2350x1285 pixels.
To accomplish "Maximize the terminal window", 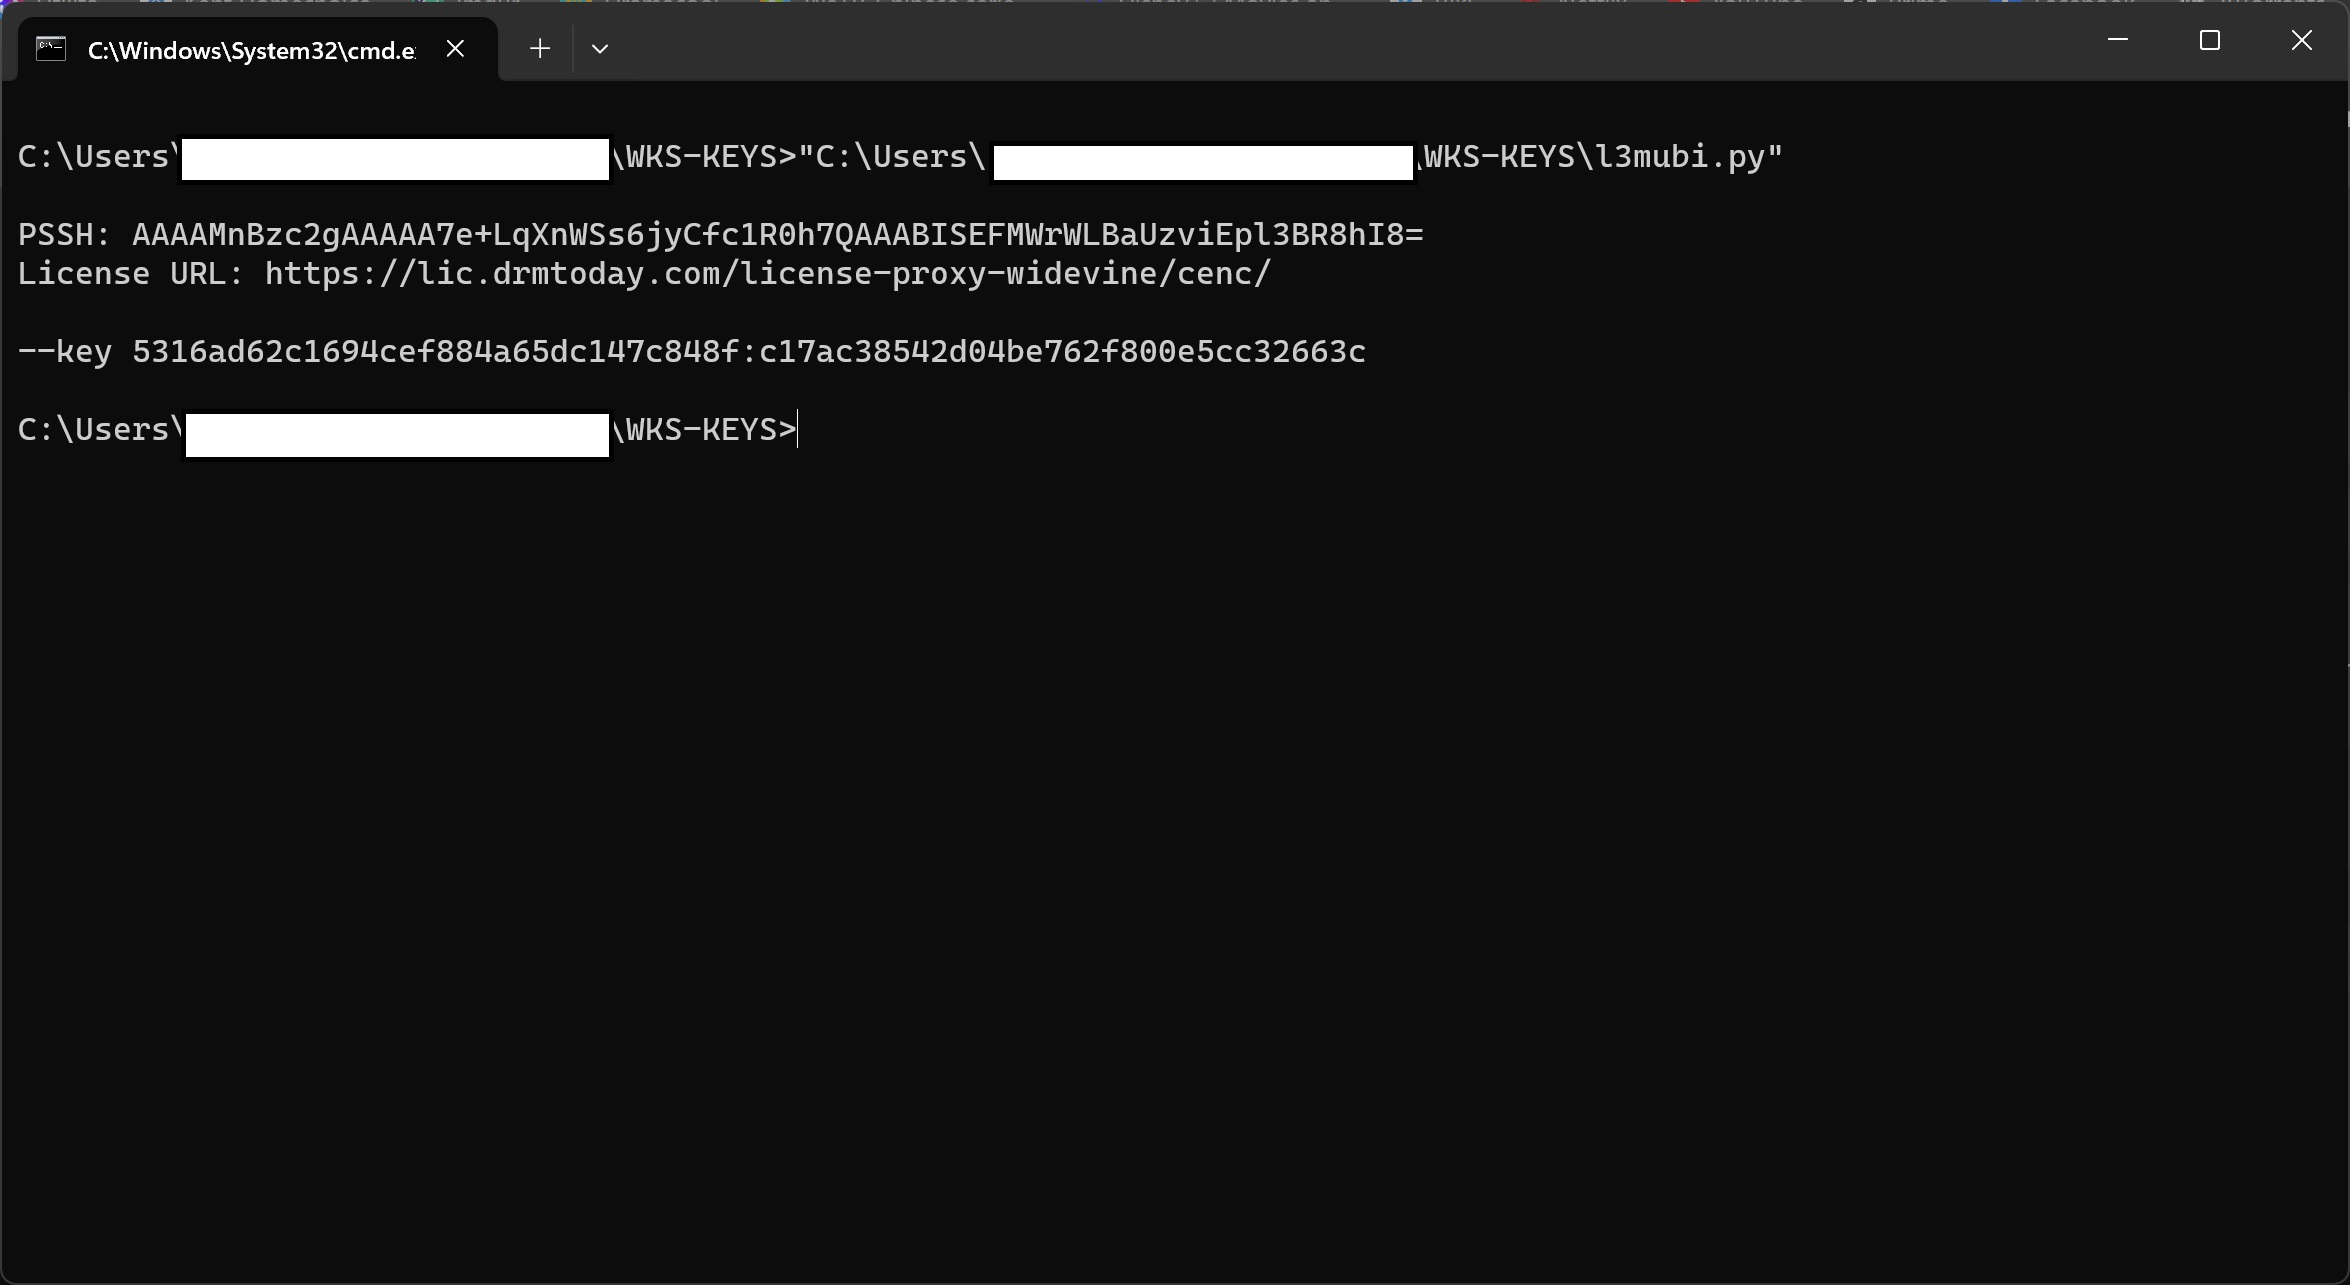I will [x=2210, y=40].
